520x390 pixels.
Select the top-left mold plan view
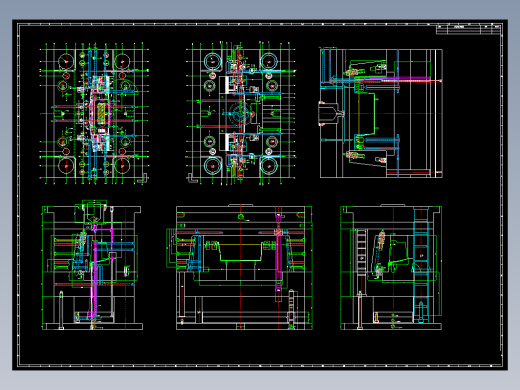(94, 113)
